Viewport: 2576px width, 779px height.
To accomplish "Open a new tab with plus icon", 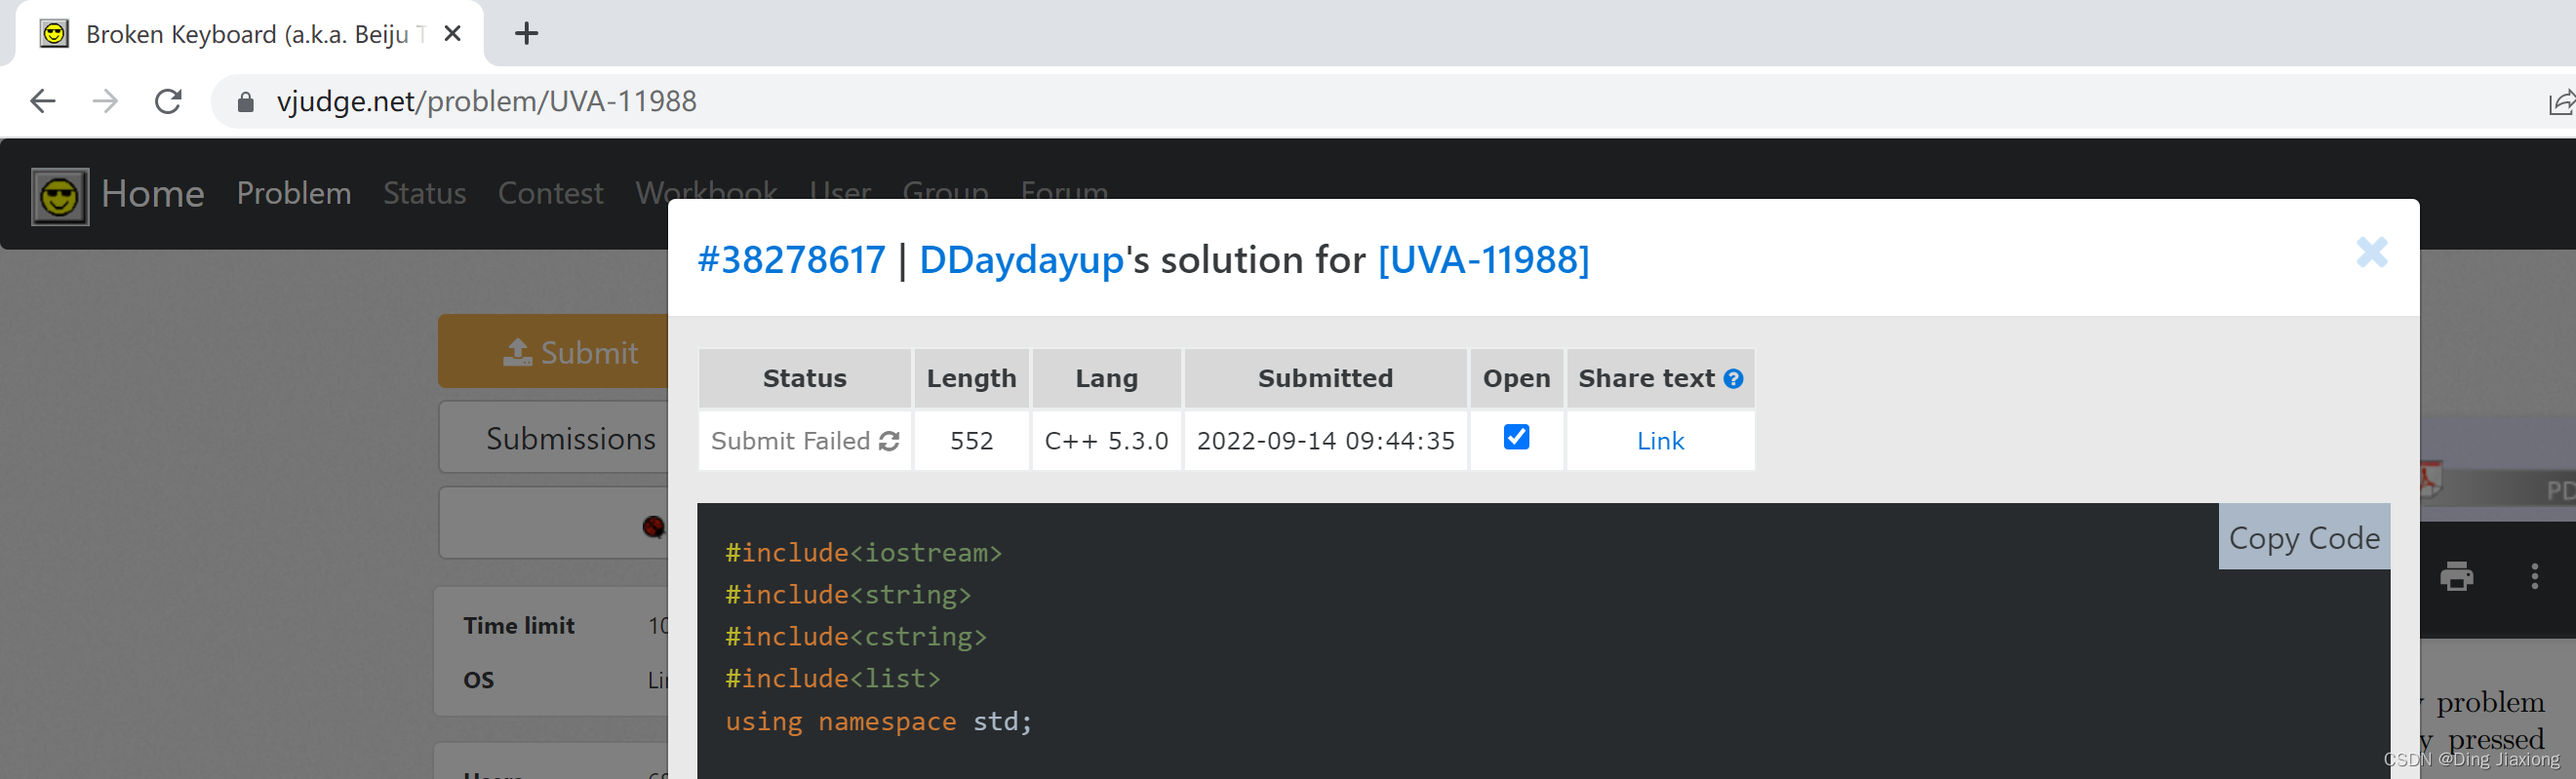I will click(x=526, y=34).
